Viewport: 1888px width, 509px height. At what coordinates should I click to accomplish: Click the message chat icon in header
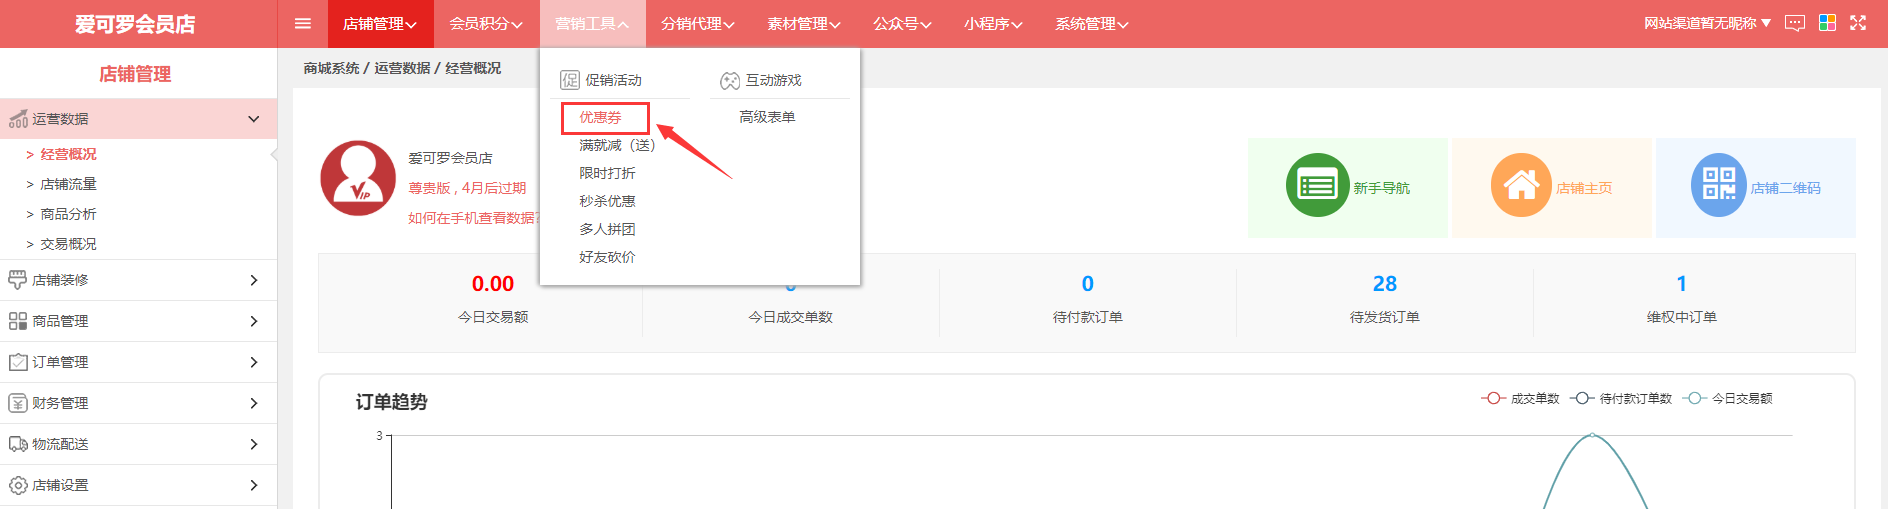[x=1795, y=23]
